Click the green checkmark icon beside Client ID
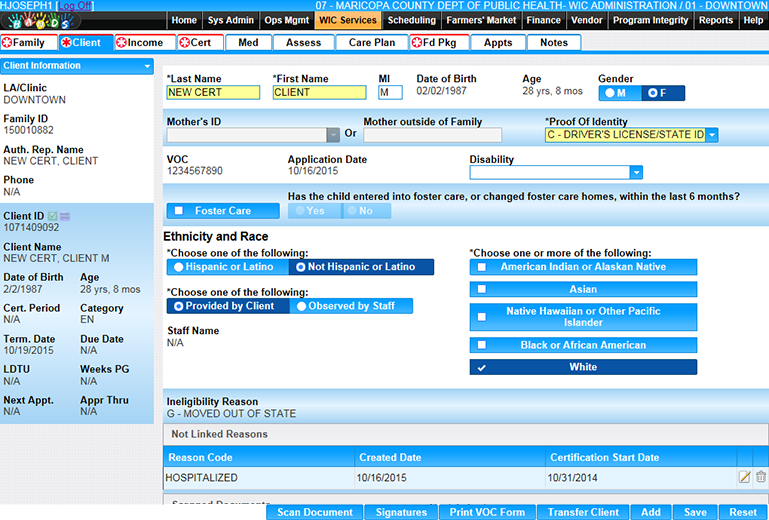The height and width of the screenshot is (520, 769). 53,216
